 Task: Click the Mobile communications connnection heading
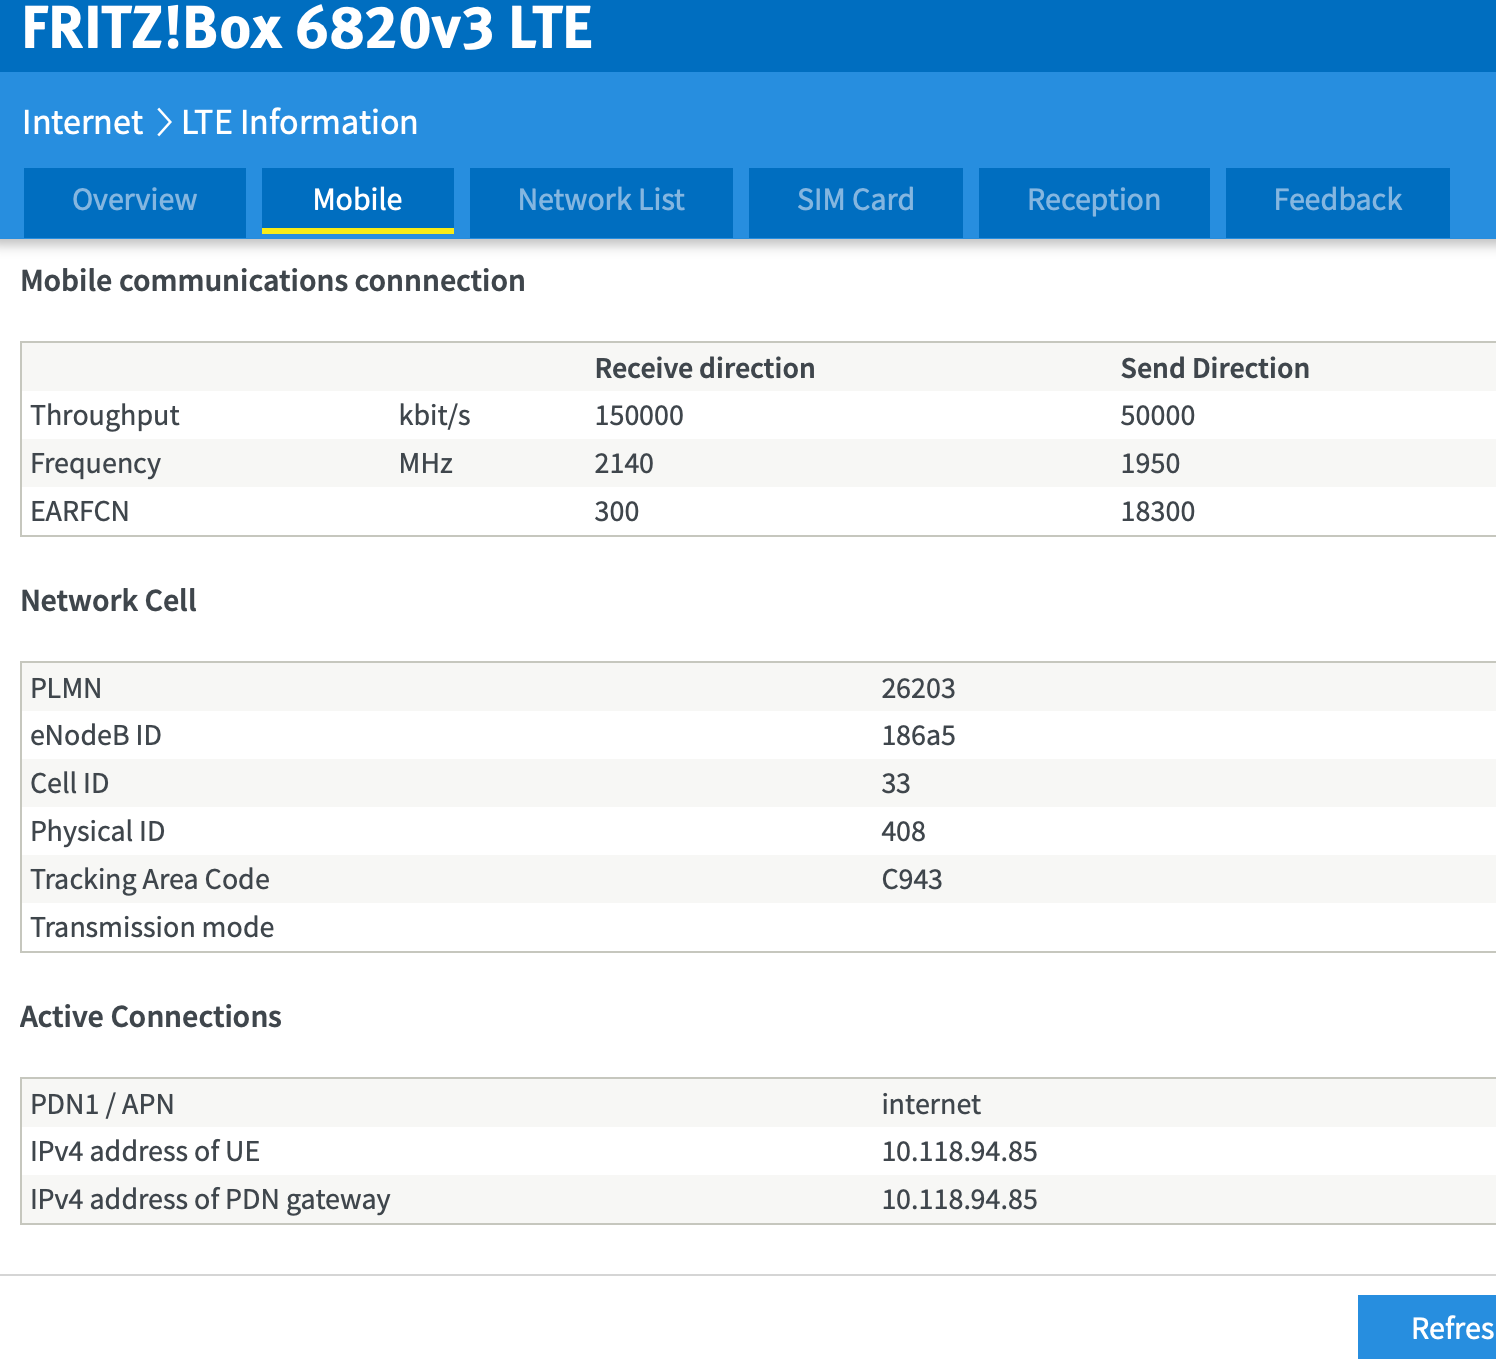(273, 281)
